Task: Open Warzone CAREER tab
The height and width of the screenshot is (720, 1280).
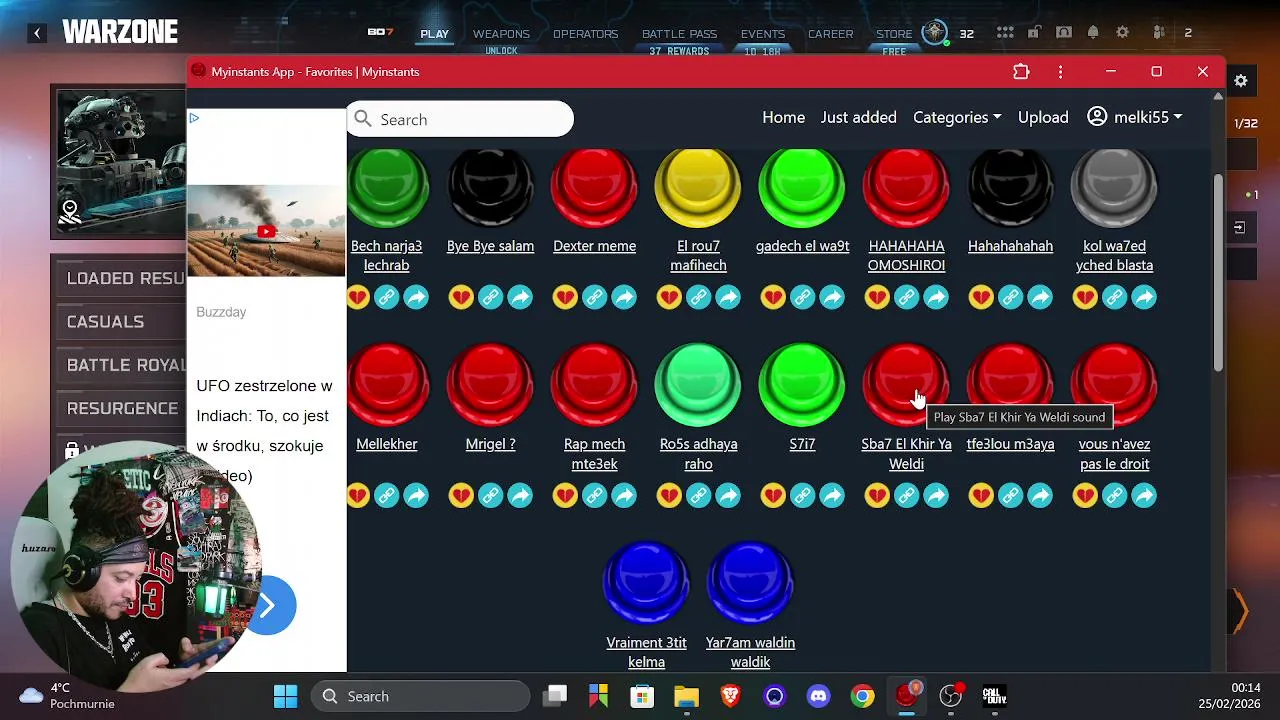Action: click(830, 34)
